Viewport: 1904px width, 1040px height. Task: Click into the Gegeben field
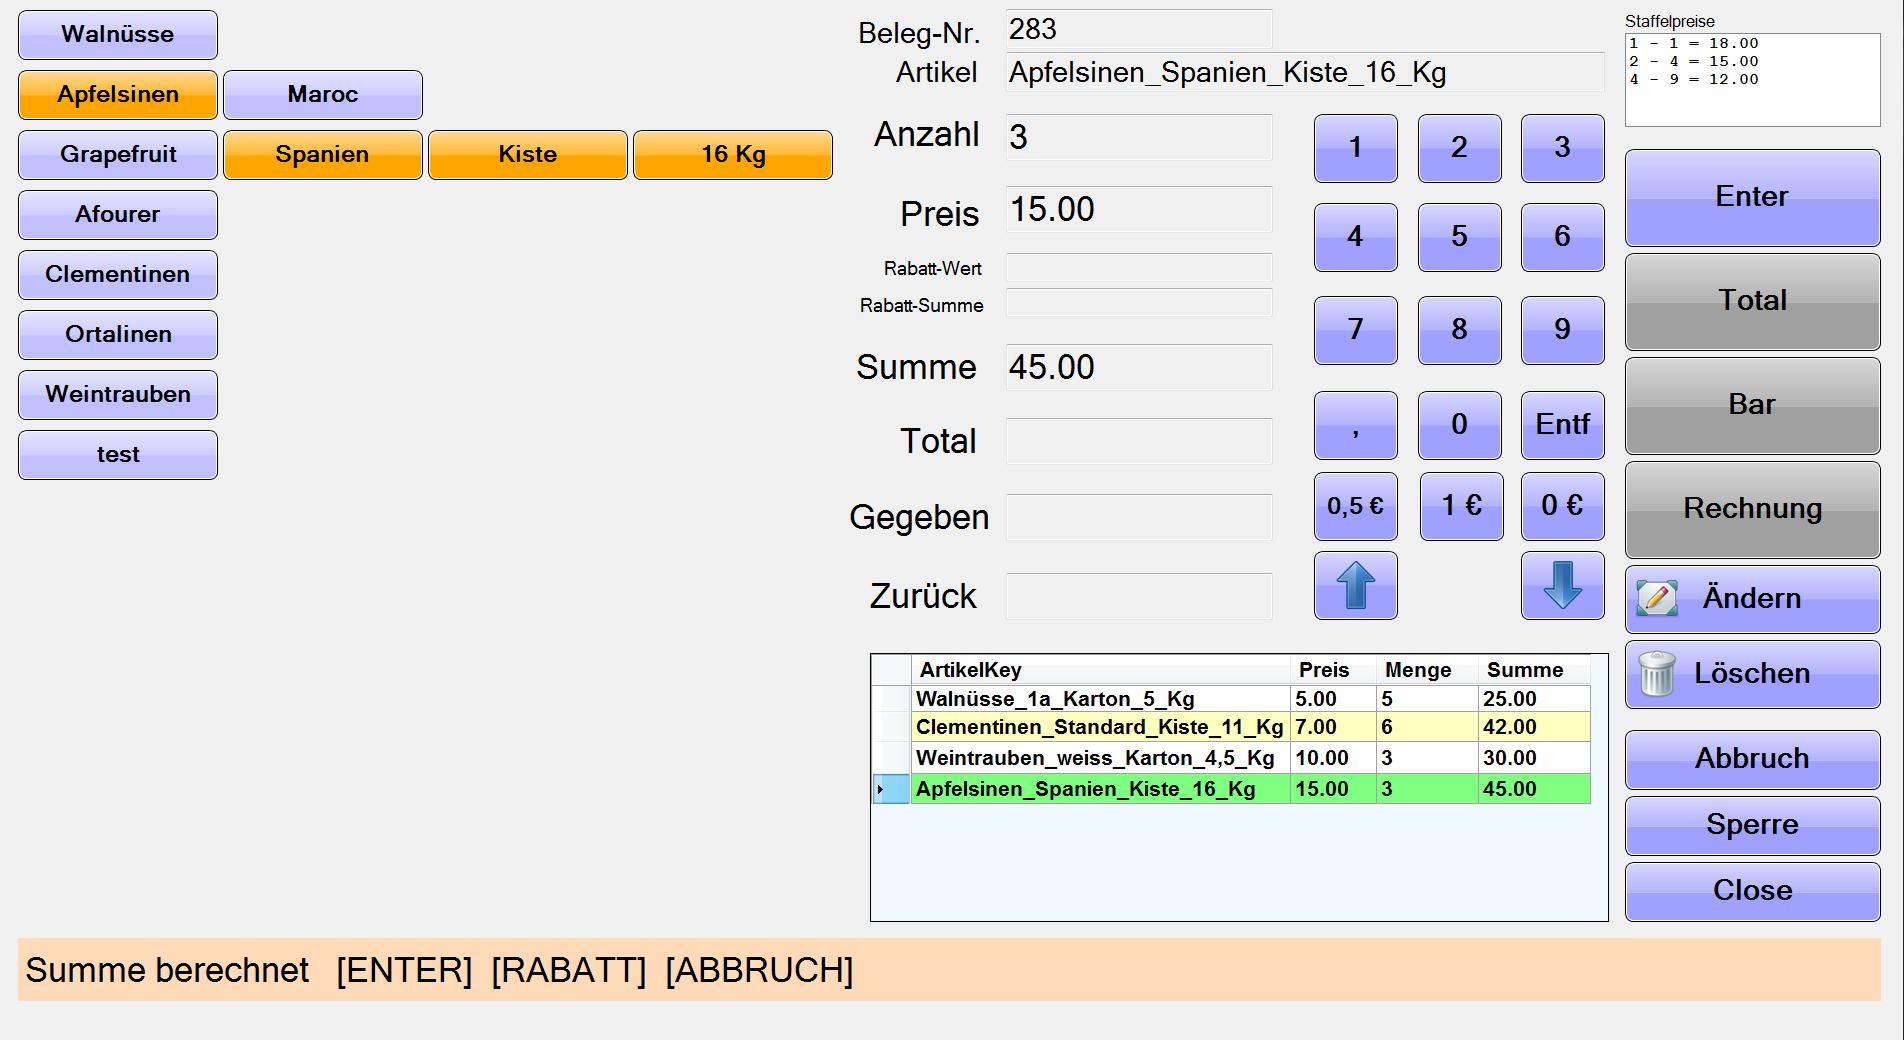coord(1139,518)
